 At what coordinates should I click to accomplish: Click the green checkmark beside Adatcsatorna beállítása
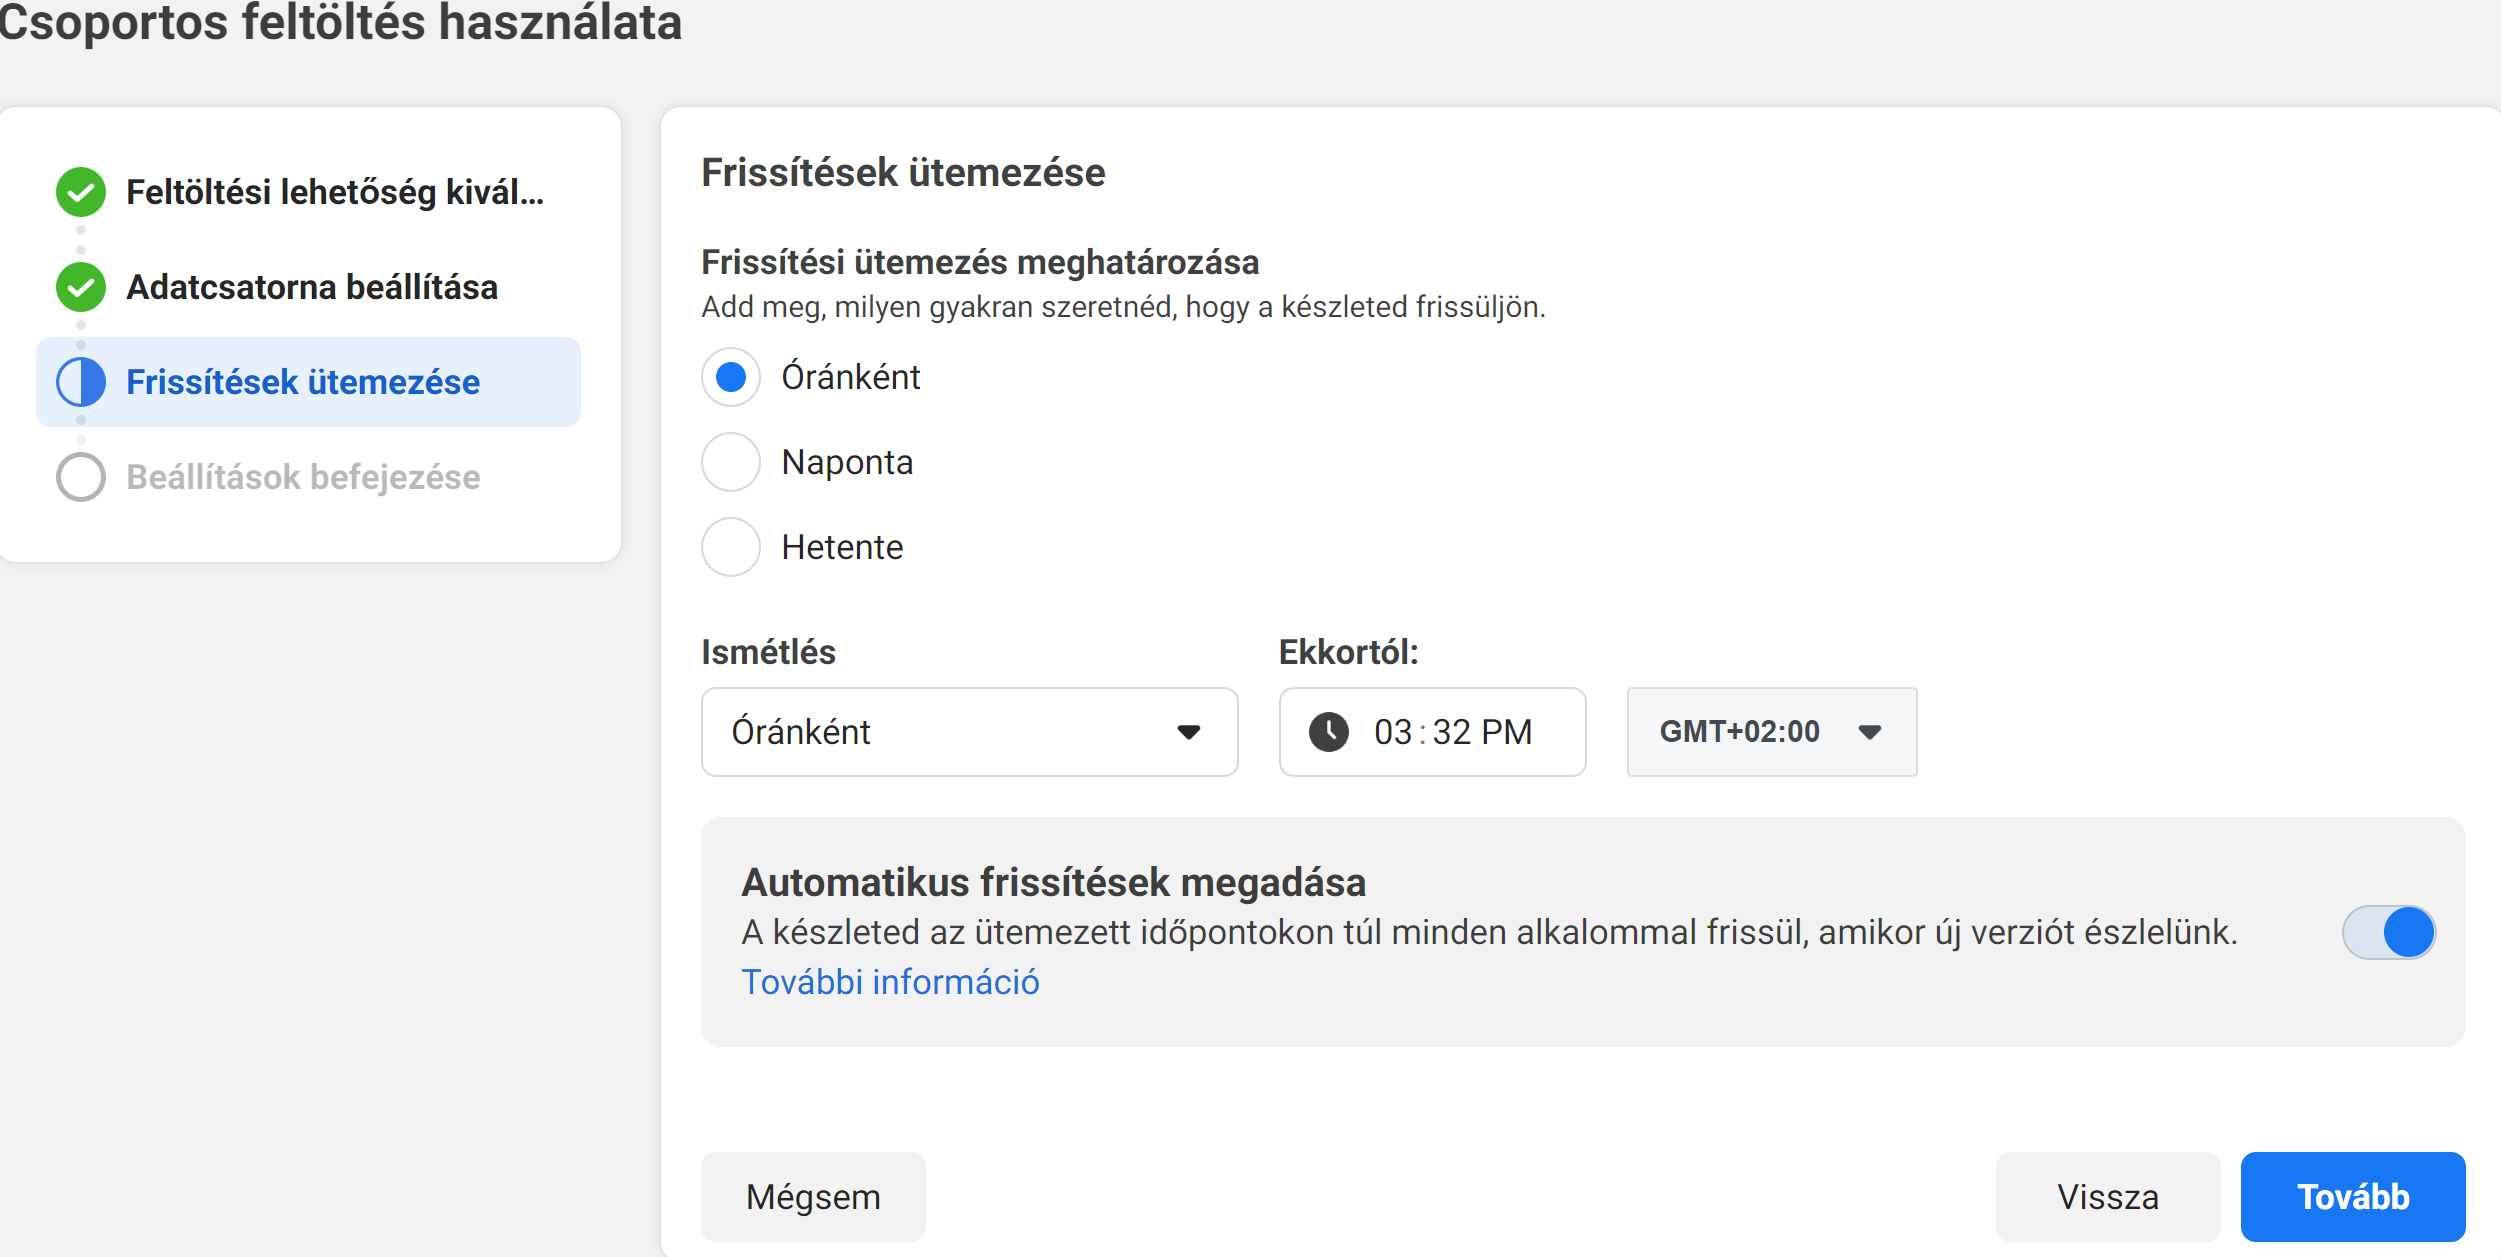click(x=81, y=287)
